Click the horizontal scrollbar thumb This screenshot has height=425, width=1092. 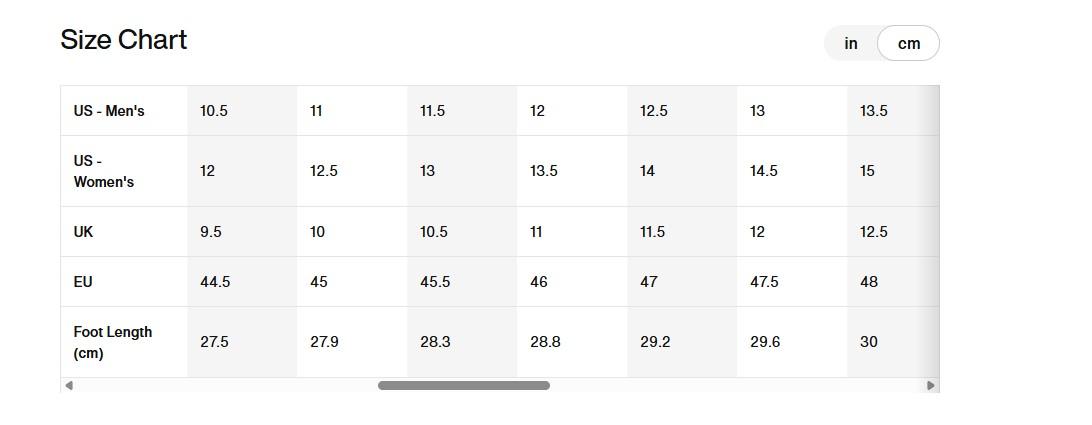[x=463, y=385]
